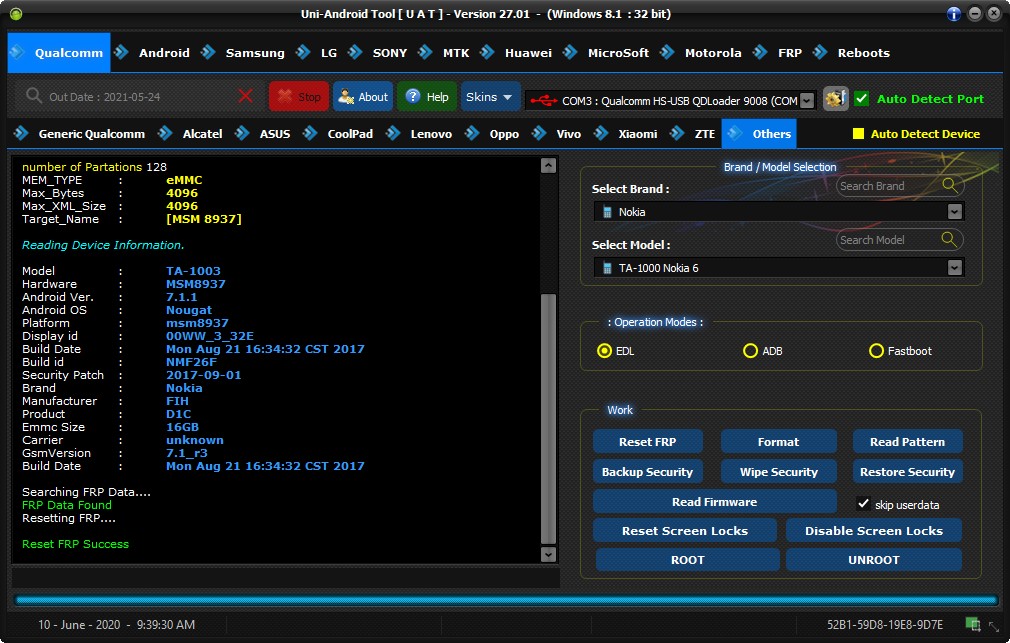Switch to the SONY tab

tap(379, 53)
